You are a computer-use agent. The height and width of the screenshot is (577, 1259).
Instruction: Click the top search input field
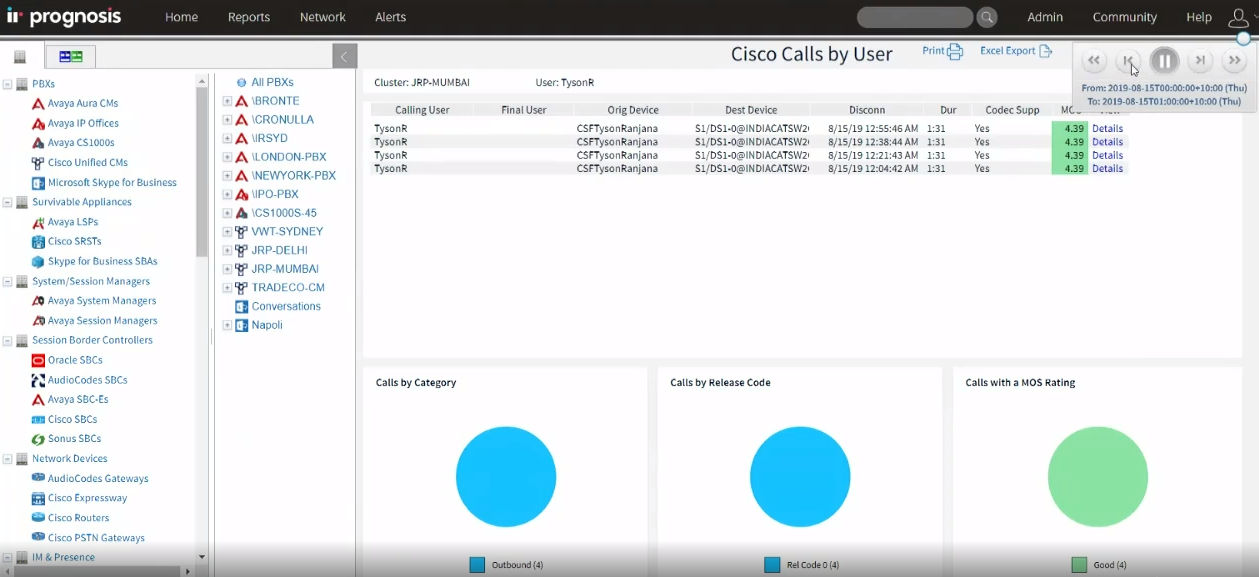(914, 17)
